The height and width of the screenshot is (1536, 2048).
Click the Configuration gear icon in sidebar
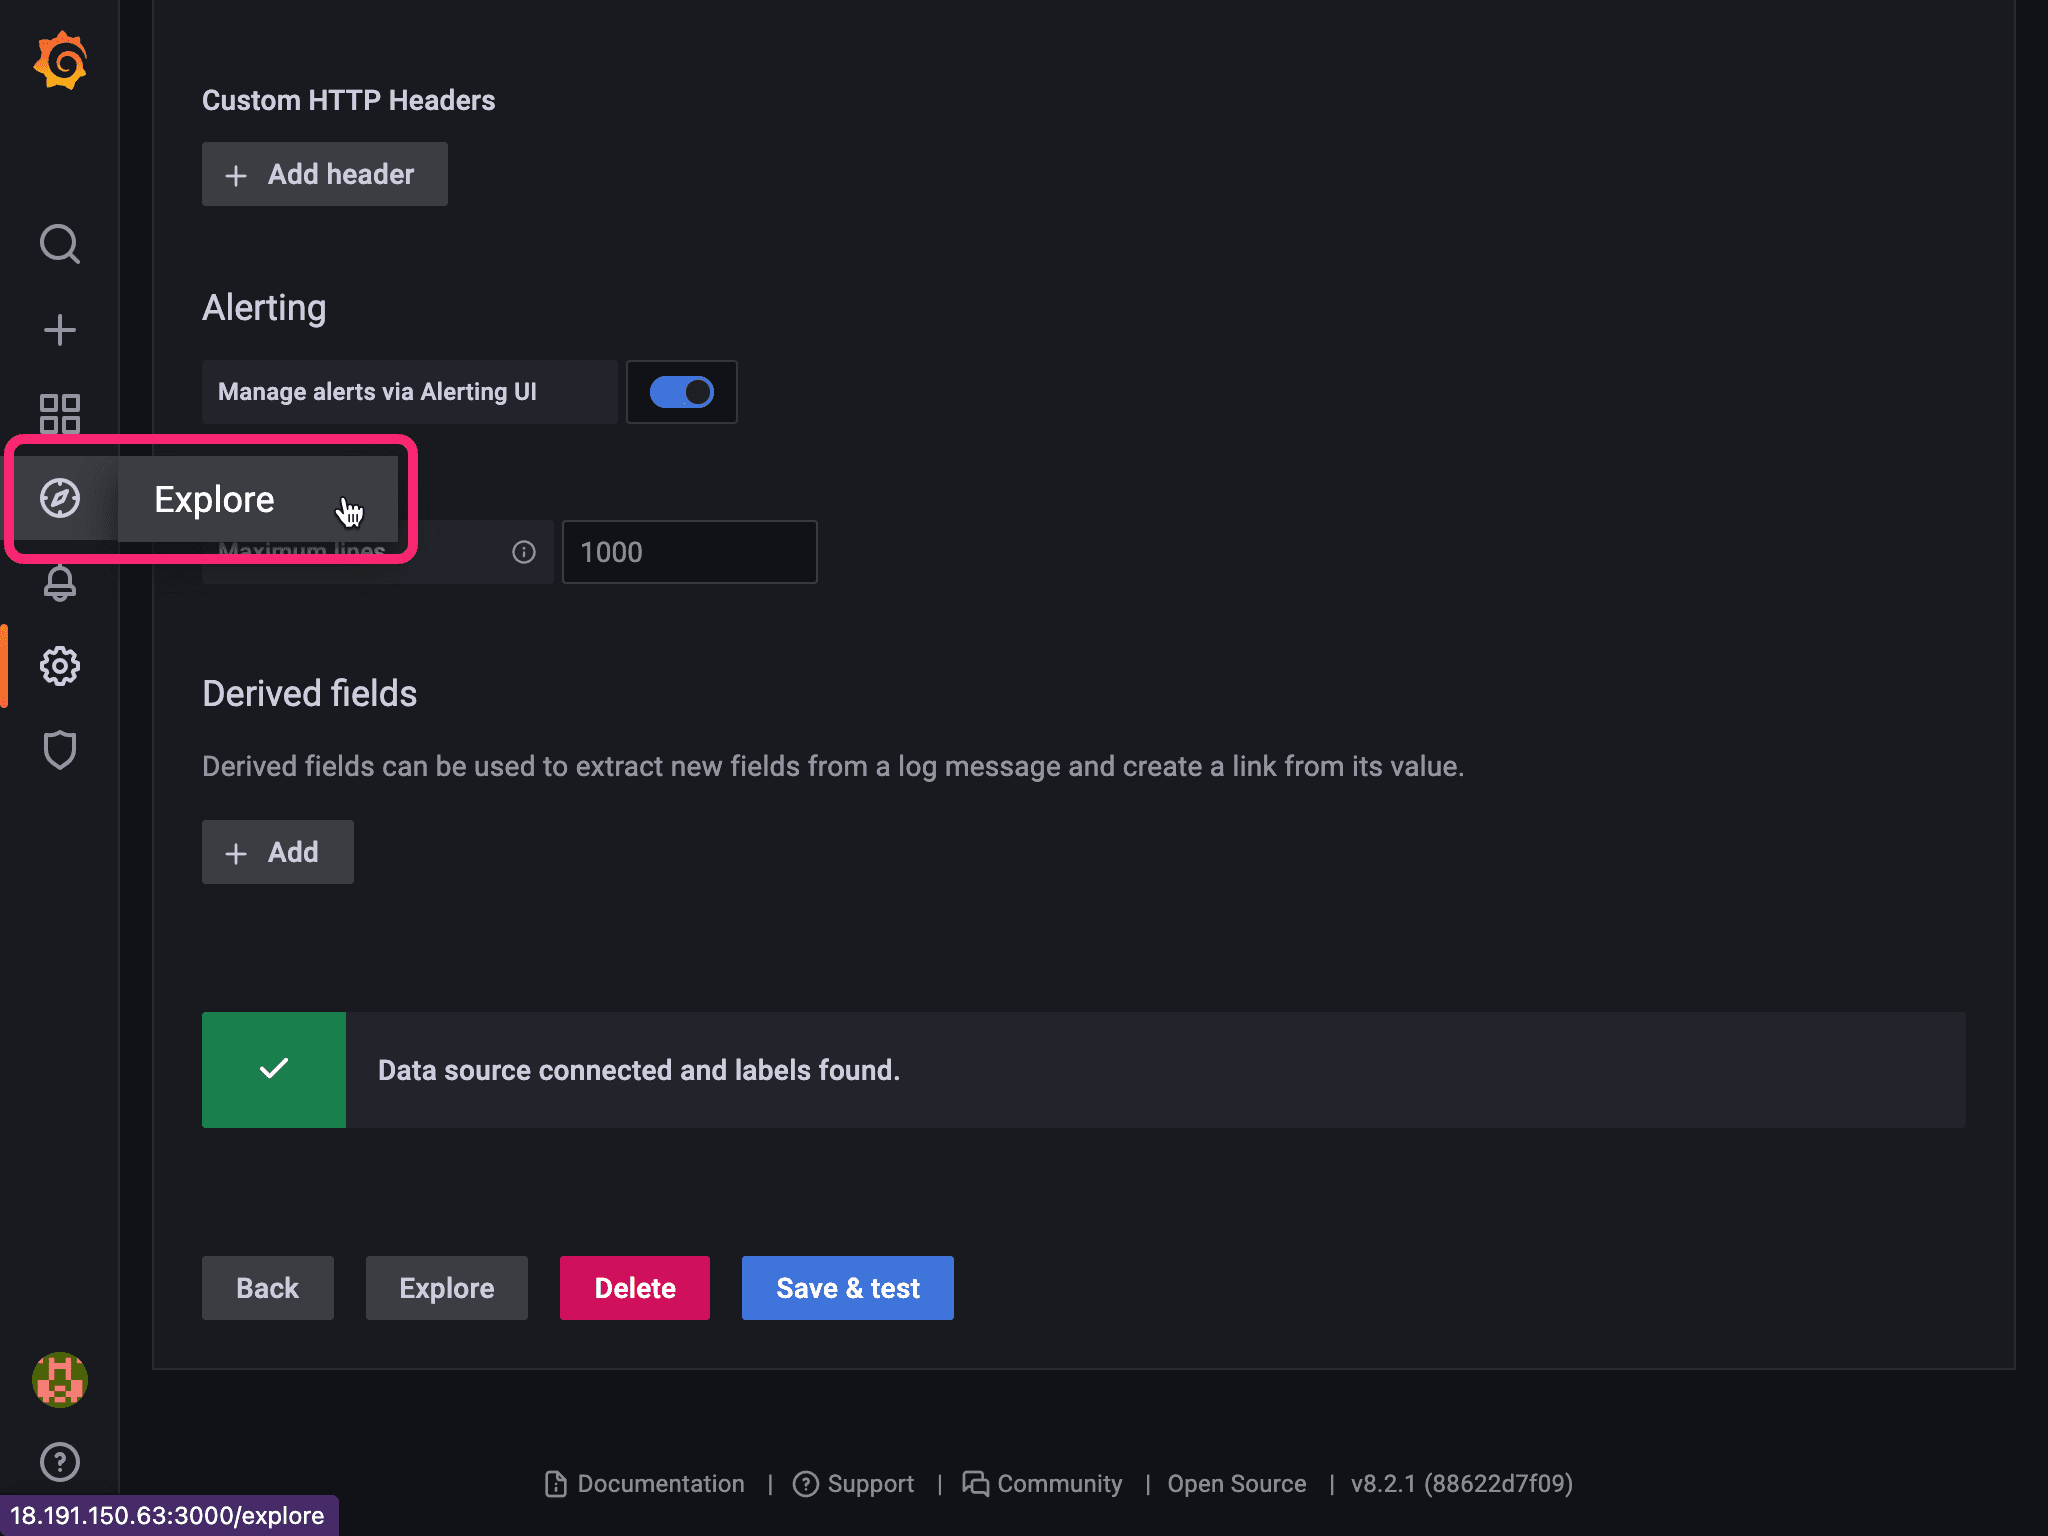point(60,666)
